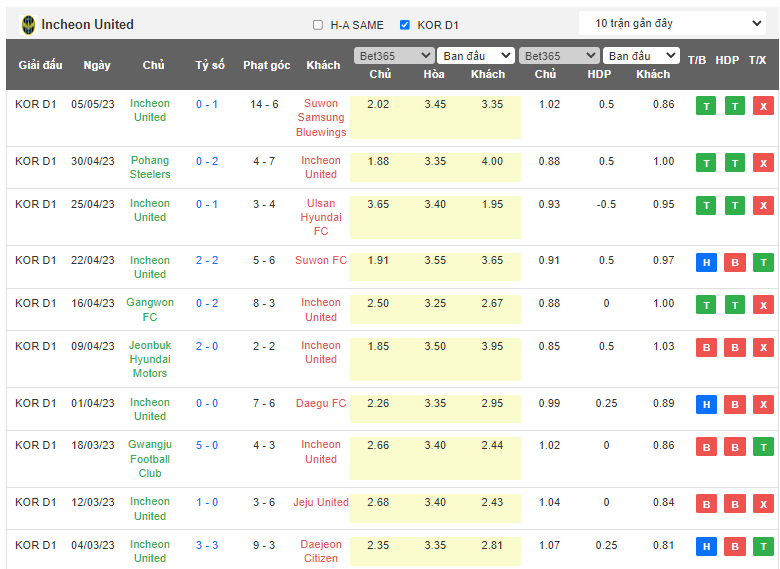Viewport: 780px width, 569px height.
Task: Open the 5 - 0 score link
Action: (x=207, y=445)
